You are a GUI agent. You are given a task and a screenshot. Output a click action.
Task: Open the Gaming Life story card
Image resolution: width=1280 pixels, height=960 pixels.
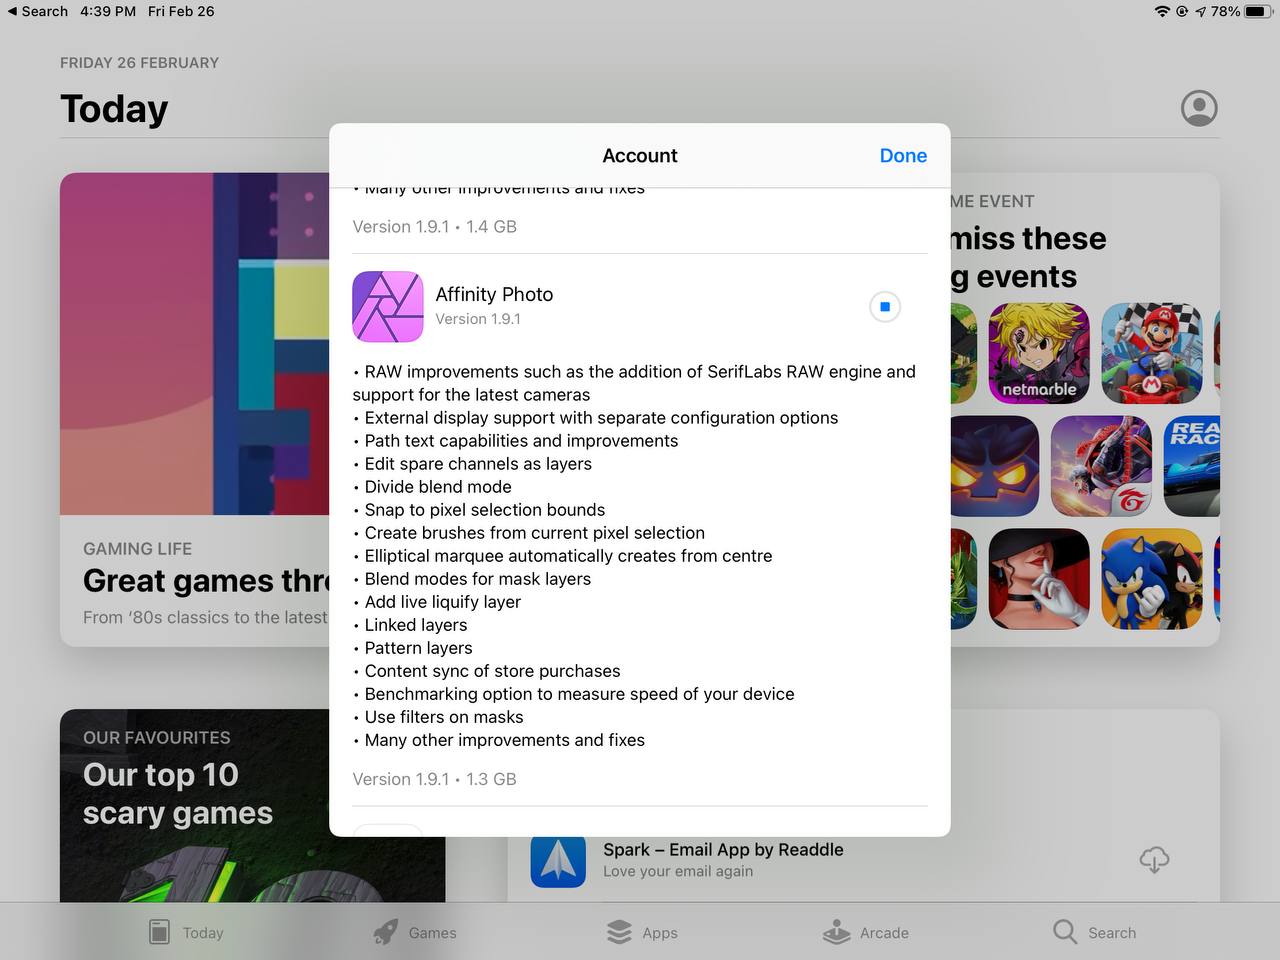(x=195, y=409)
